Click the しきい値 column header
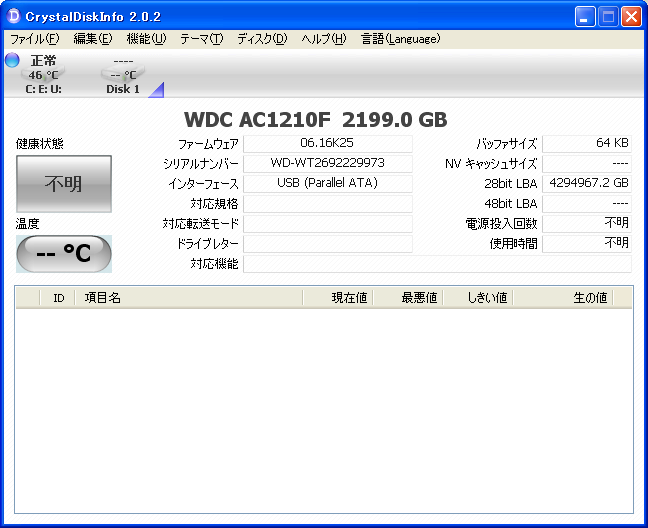 click(x=478, y=297)
